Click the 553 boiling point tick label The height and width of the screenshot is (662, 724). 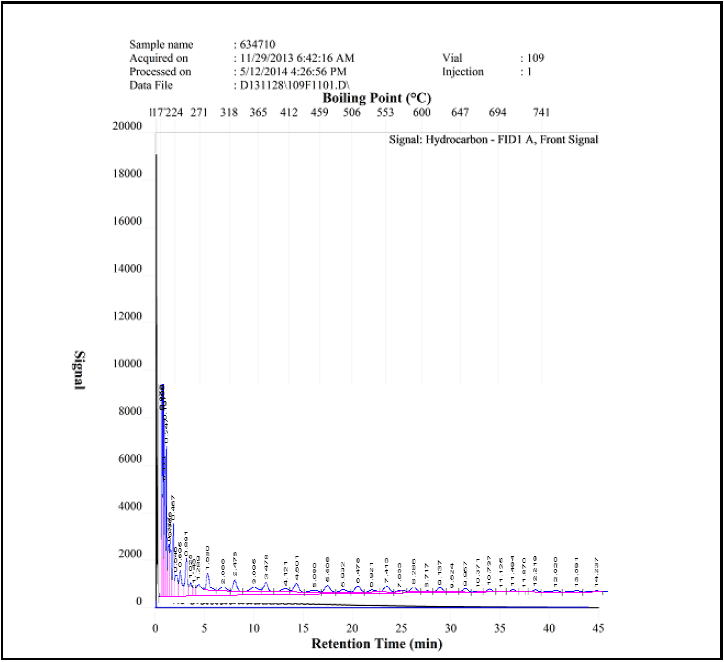385,112
